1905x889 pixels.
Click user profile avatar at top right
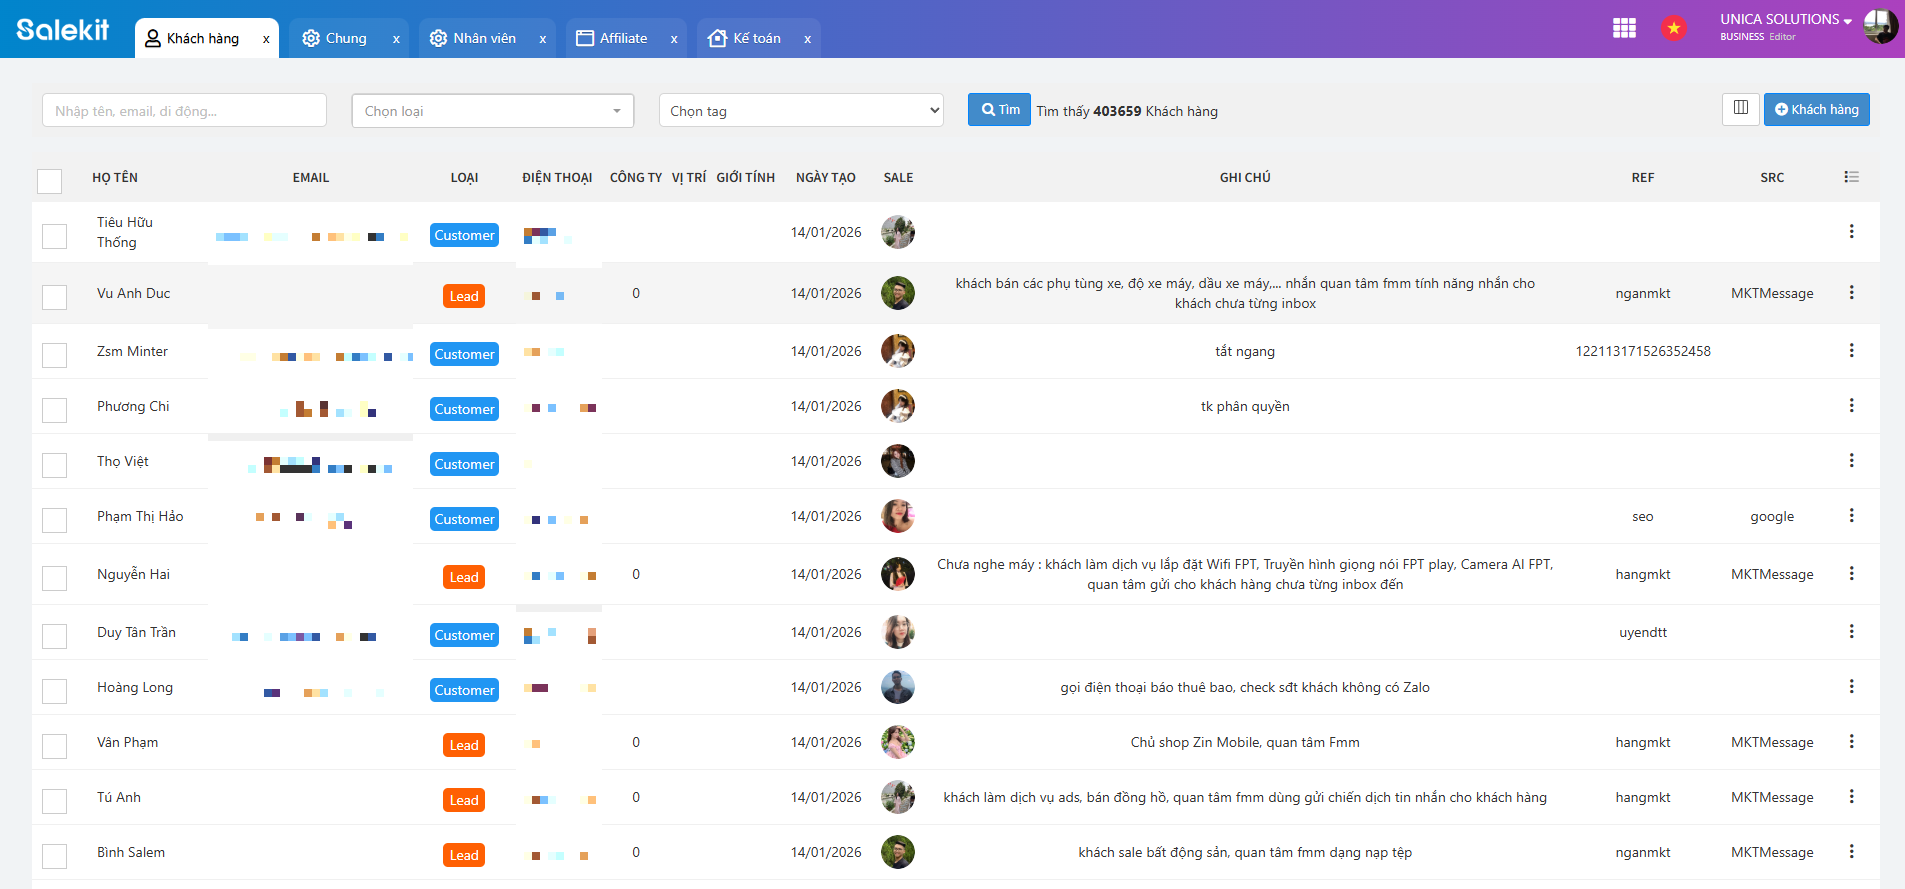pos(1880,27)
